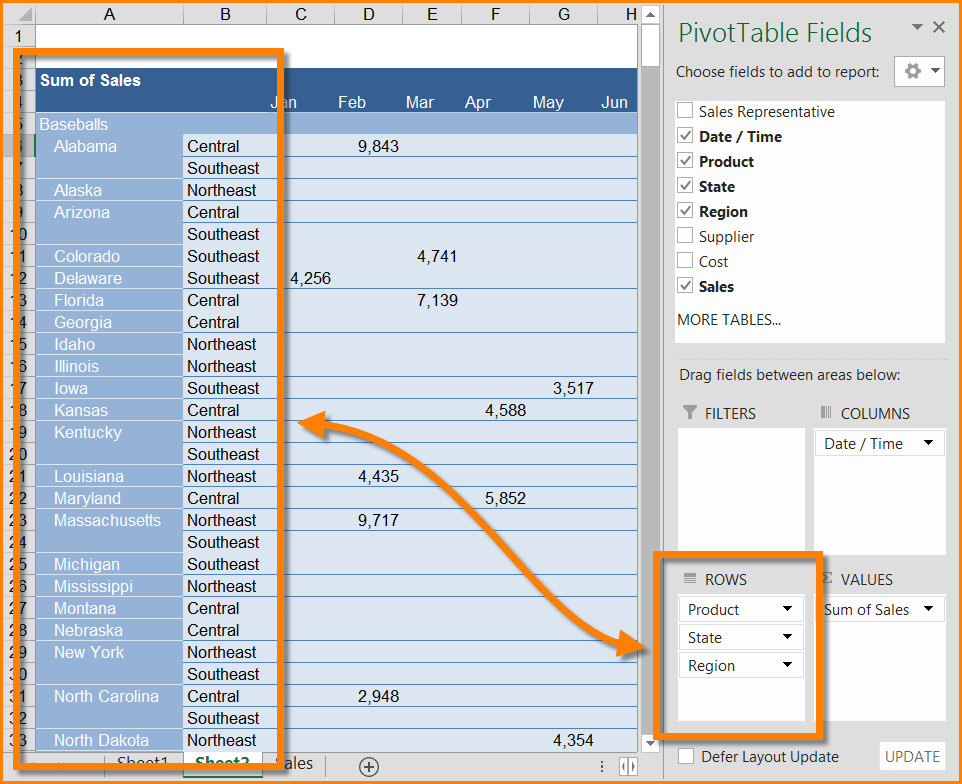Select column D header
This screenshot has height=784, width=962.
click(x=368, y=15)
